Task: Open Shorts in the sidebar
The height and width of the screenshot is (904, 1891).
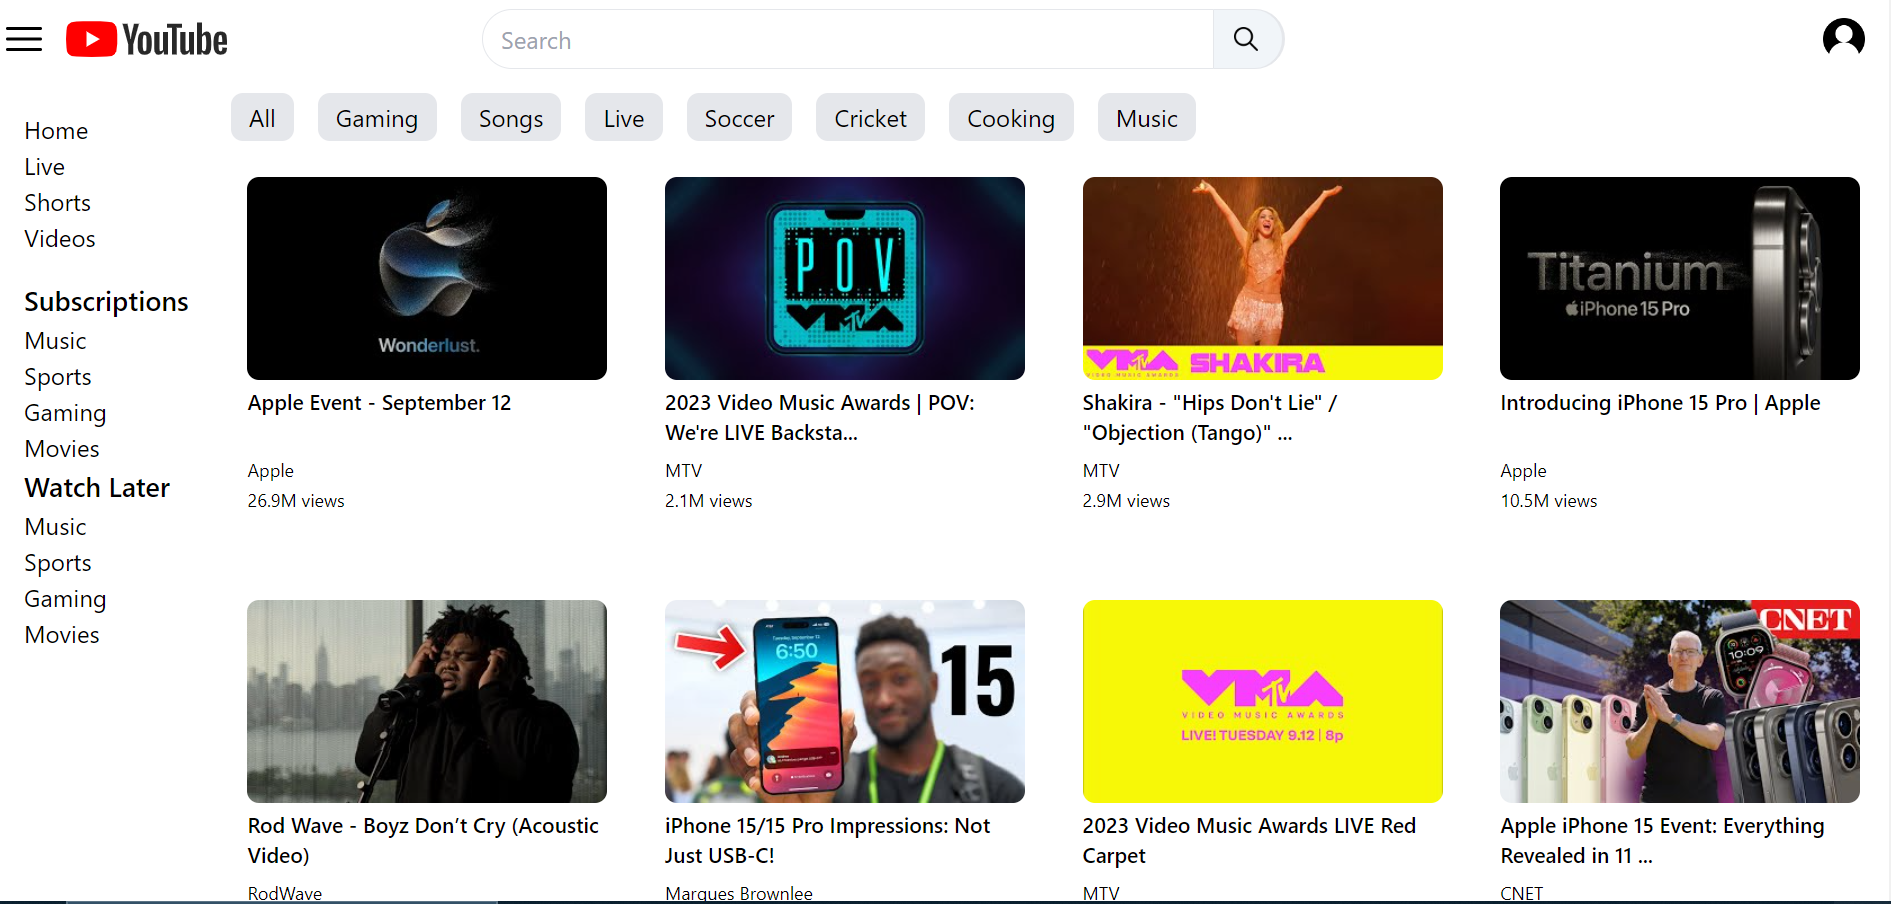Action: (58, 203)
